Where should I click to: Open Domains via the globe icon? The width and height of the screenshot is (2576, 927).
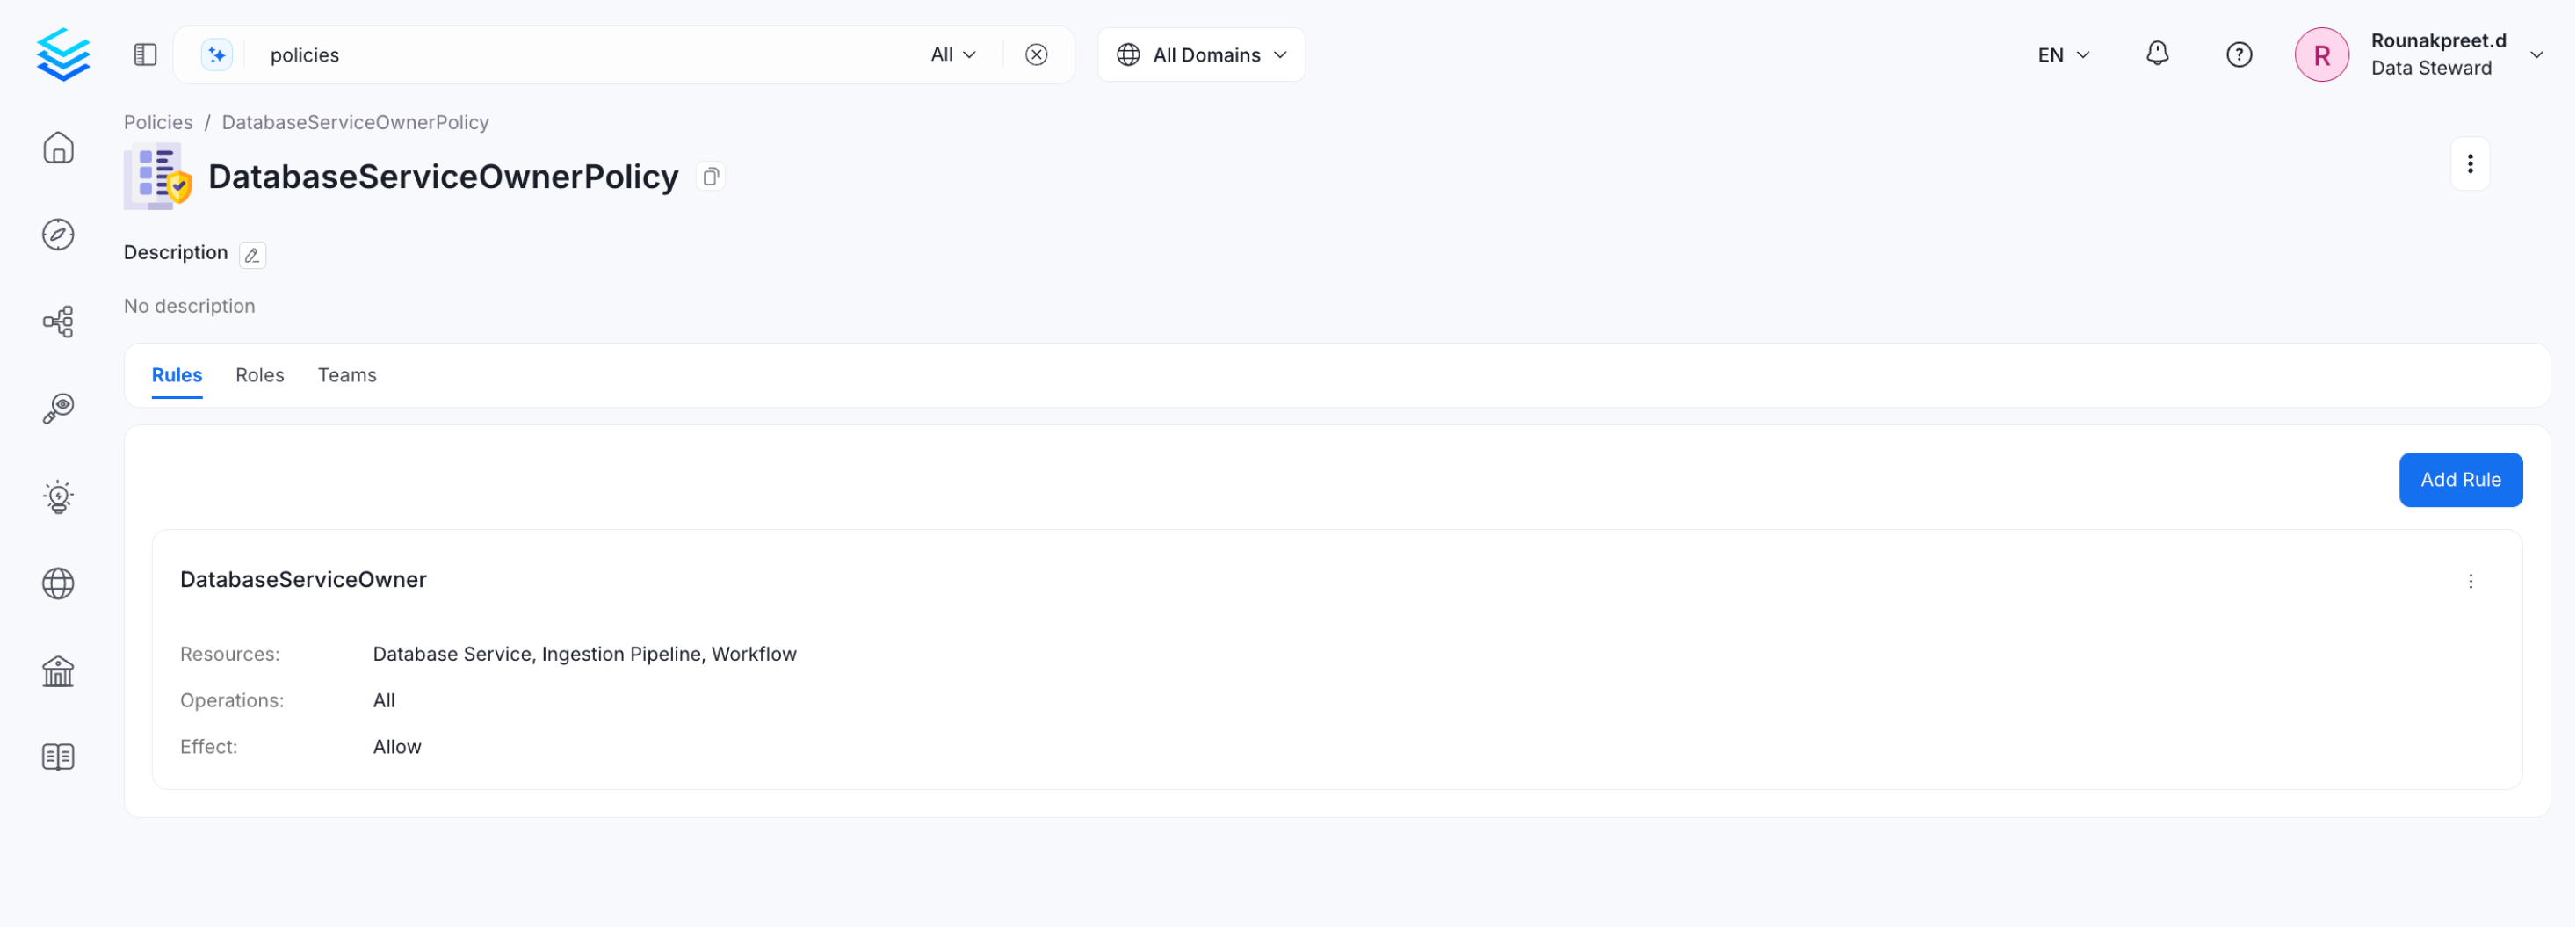pyautogui.click(x=58, y=583)
